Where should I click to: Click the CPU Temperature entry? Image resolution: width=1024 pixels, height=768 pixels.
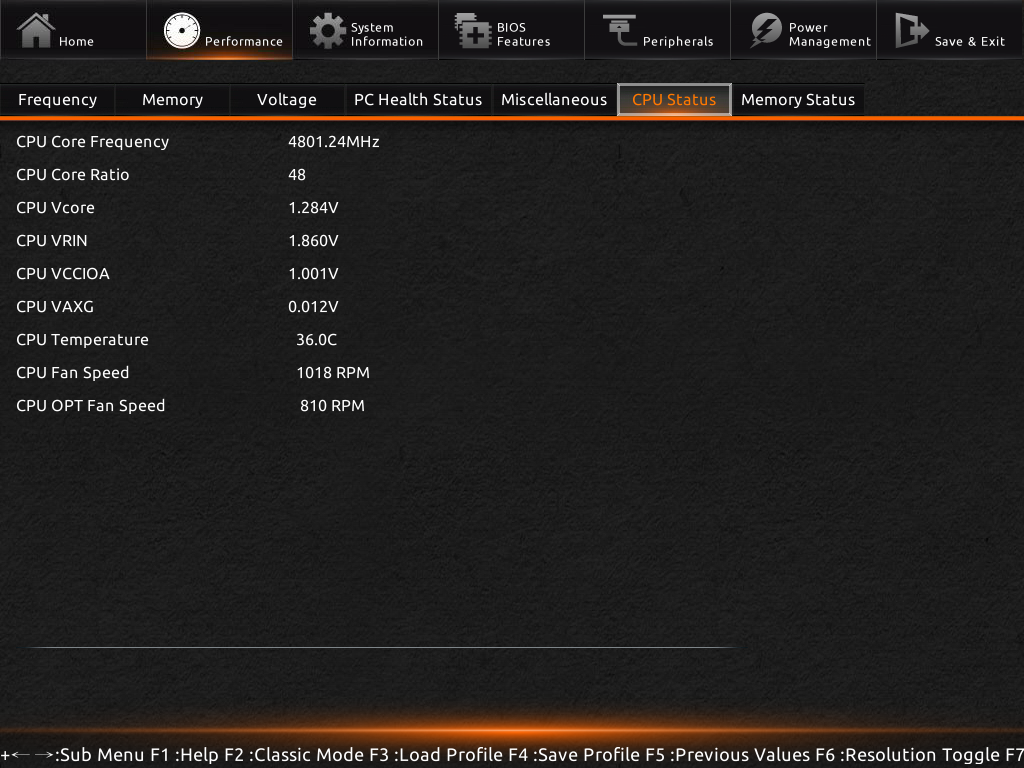pos(82,340)
